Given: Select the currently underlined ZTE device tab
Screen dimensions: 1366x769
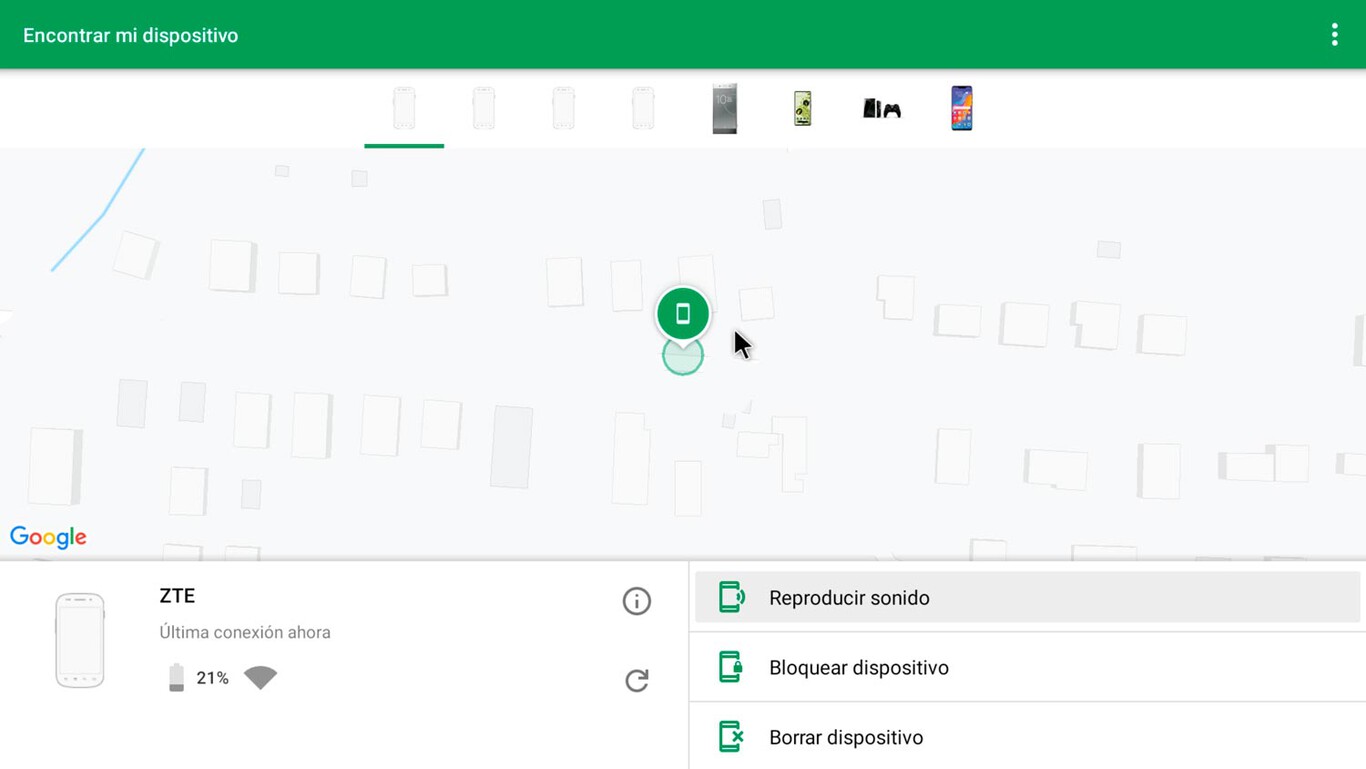Looking at the screenshot, I should coord(404,107).
